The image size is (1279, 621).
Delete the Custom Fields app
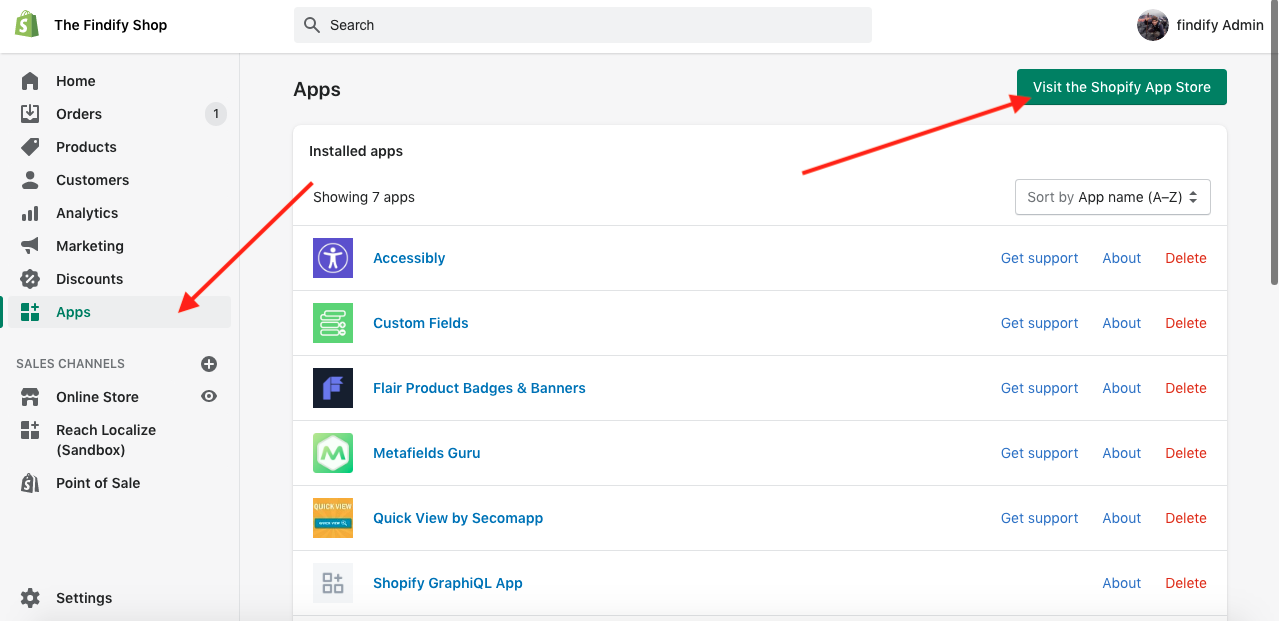click(1186, 323)
